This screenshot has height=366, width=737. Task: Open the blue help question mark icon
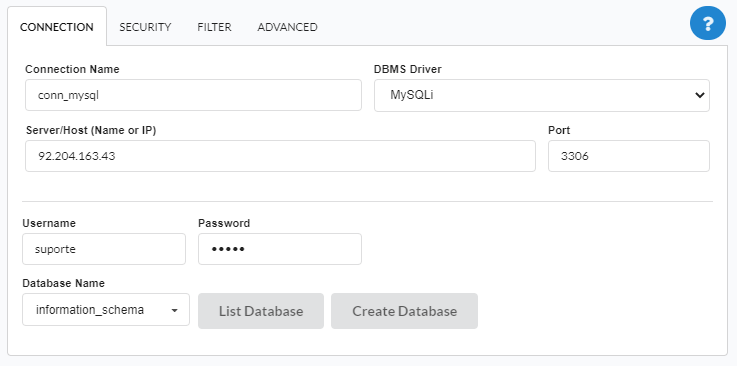[708, 23]
